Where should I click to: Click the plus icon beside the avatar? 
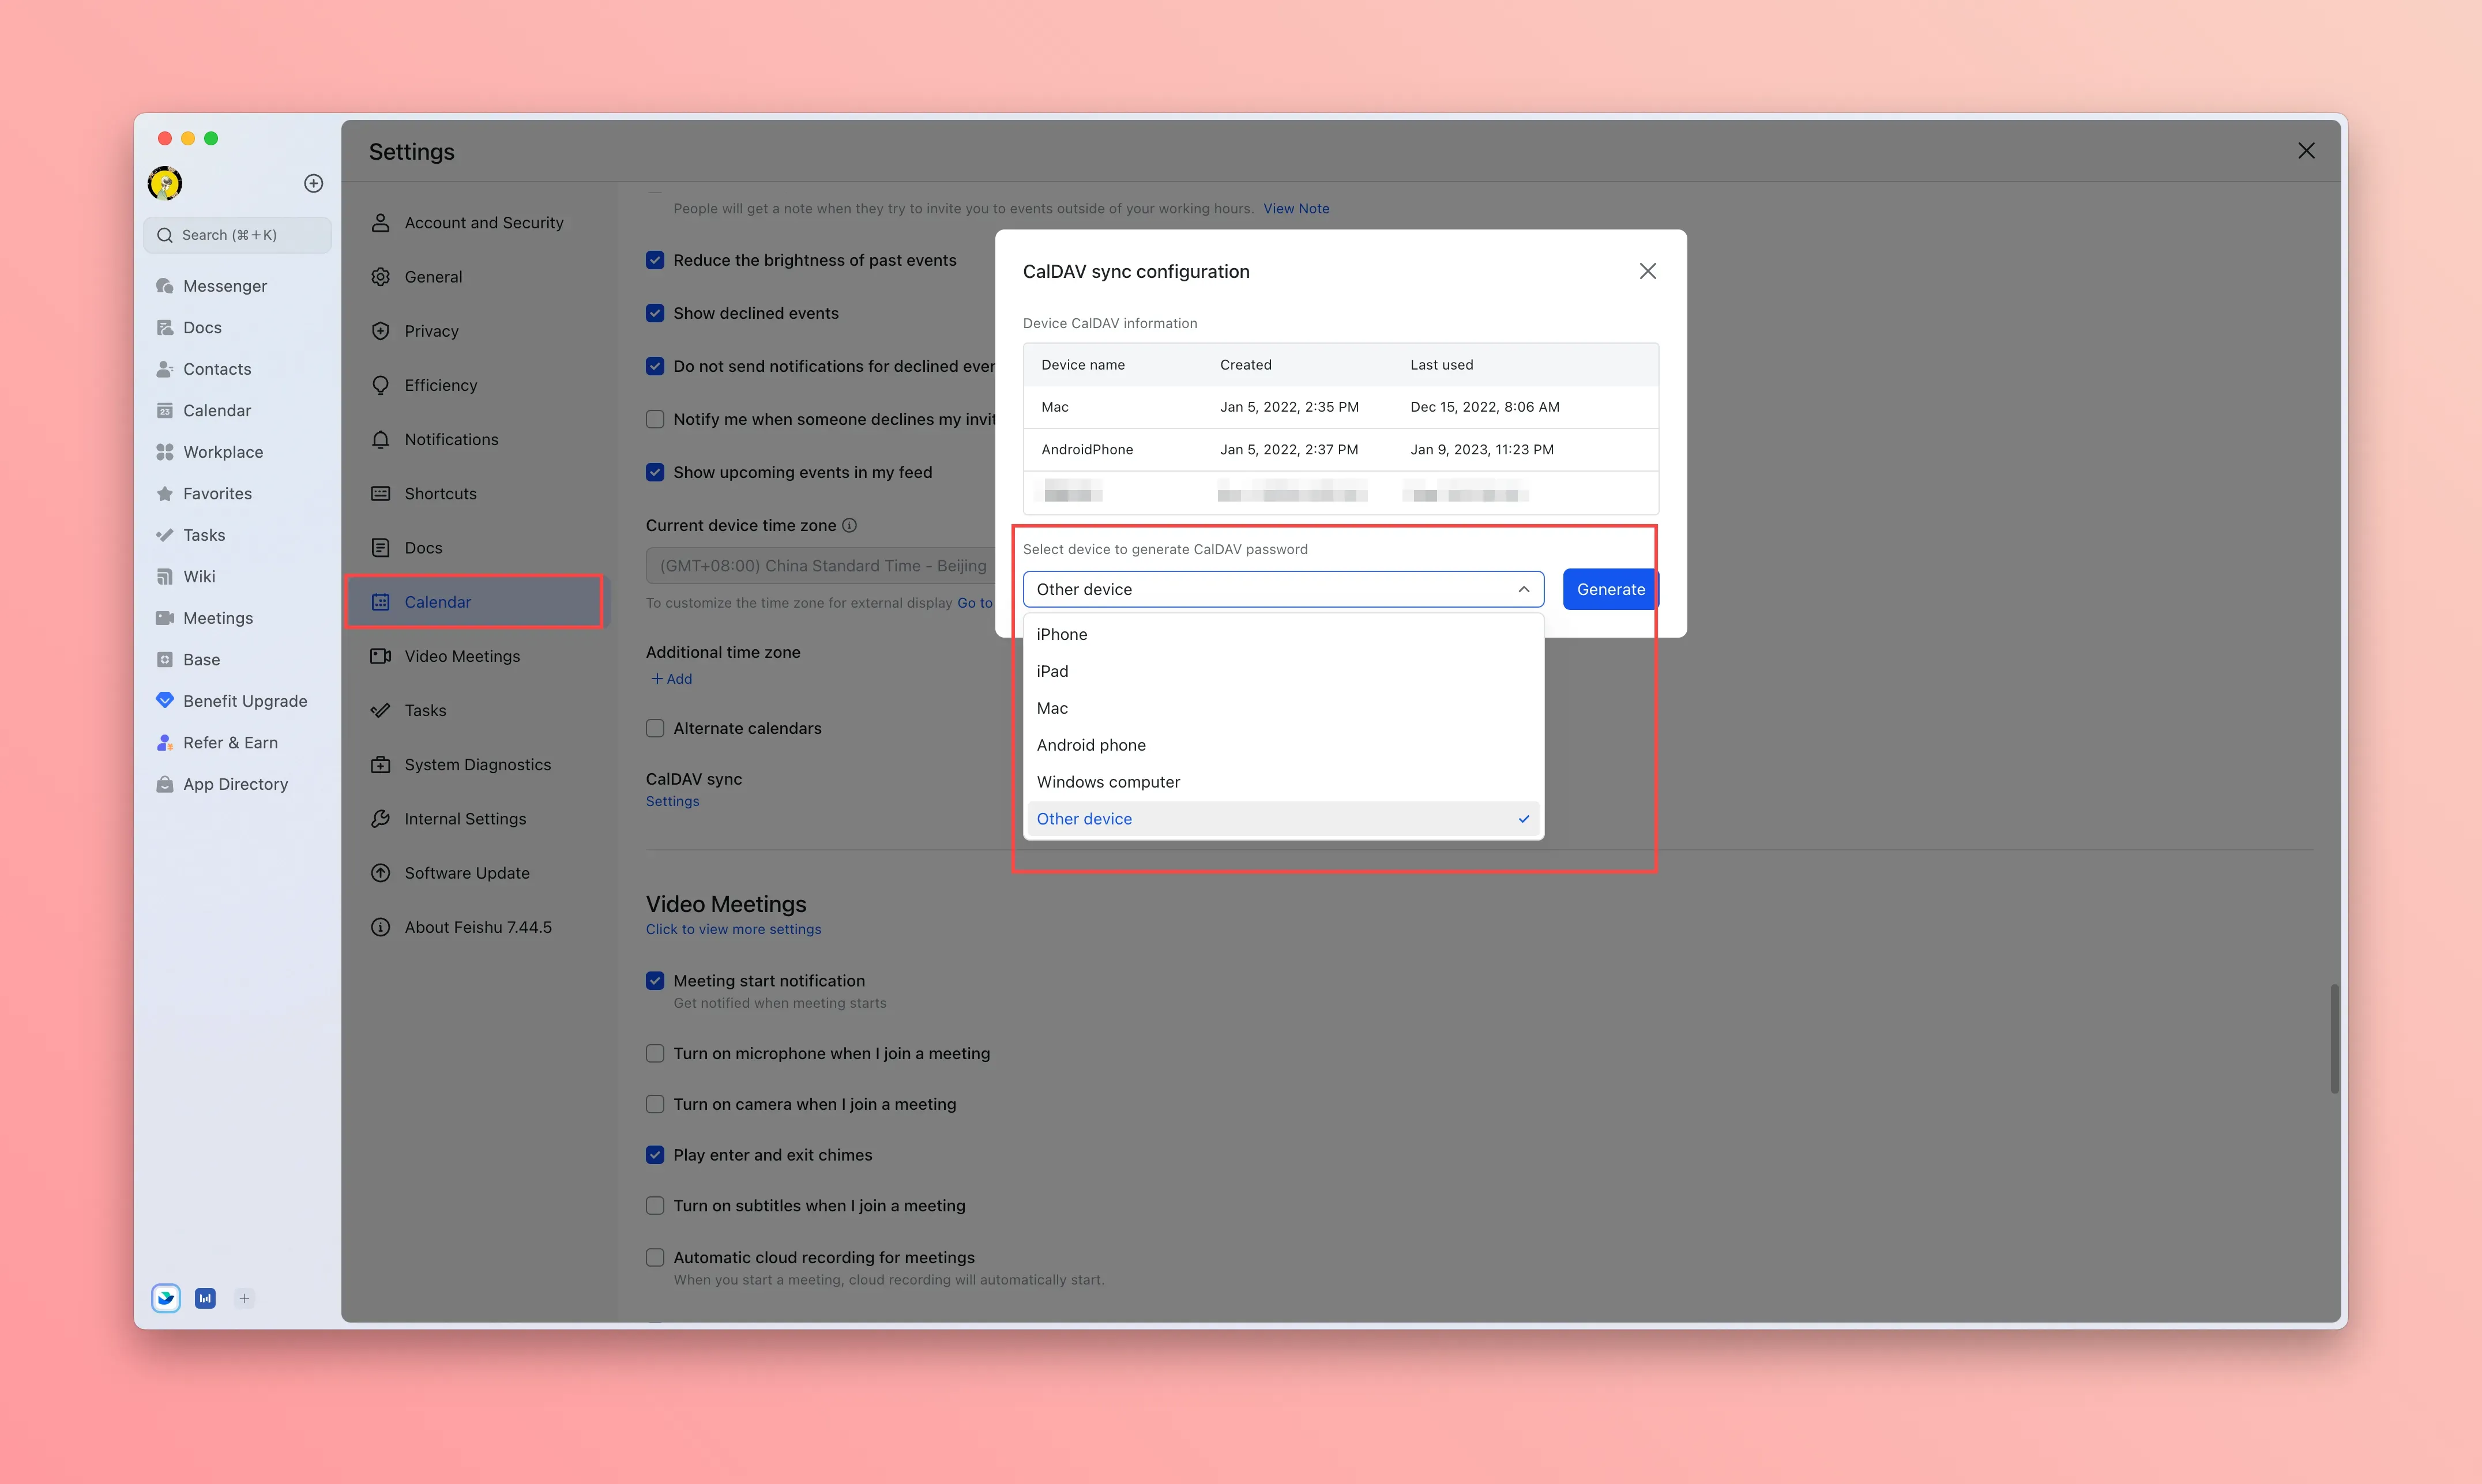point(313,183)
